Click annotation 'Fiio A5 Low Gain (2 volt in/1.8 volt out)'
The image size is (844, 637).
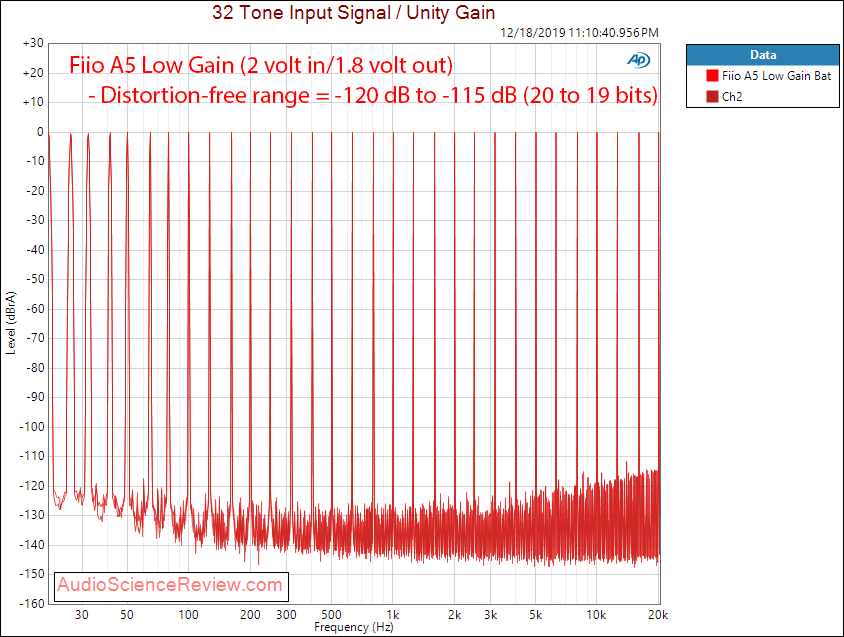261,65
